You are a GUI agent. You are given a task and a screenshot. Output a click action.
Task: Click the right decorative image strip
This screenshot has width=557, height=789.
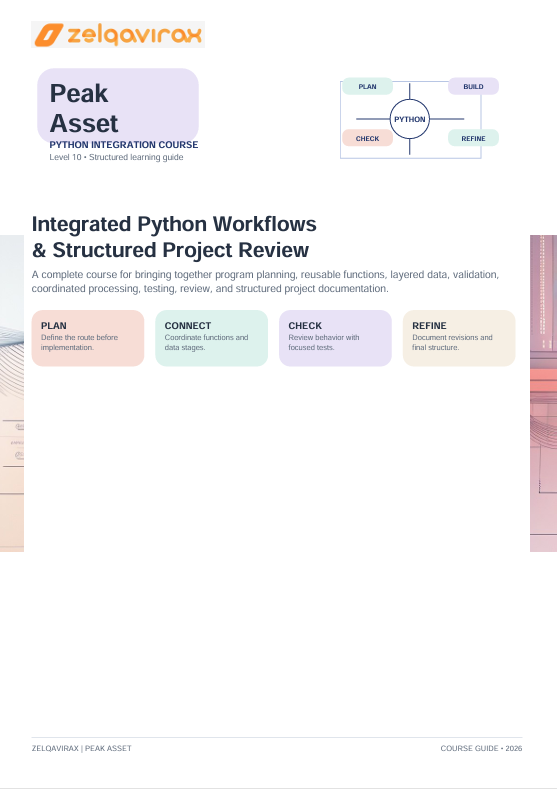point(543,393)
